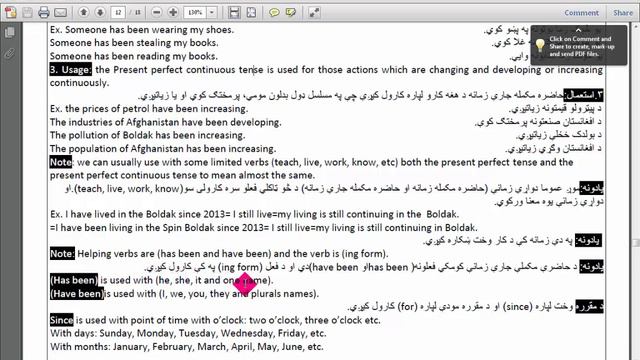Viewport: 640px width, 360px height.
Task: Click "Someone has been wearing my shoes."
Action: click(x=149, y=30)
